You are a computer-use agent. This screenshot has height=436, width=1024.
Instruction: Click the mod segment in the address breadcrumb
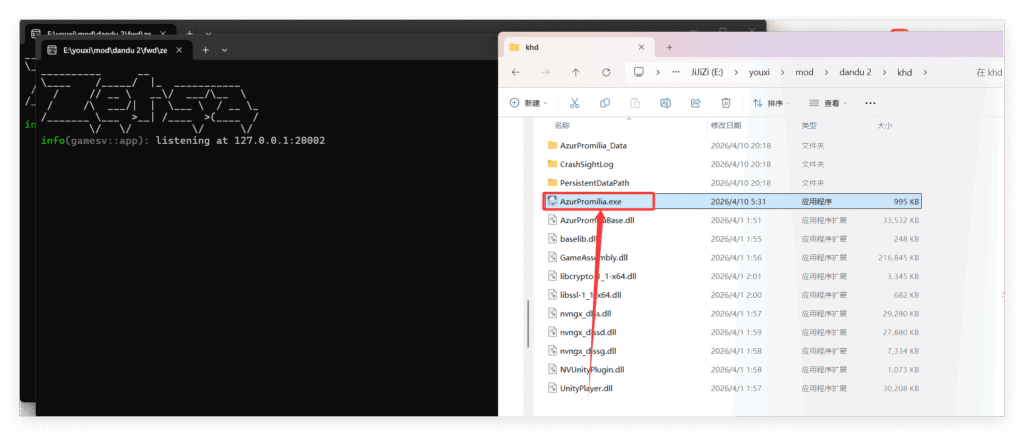(x=804, y=72)
